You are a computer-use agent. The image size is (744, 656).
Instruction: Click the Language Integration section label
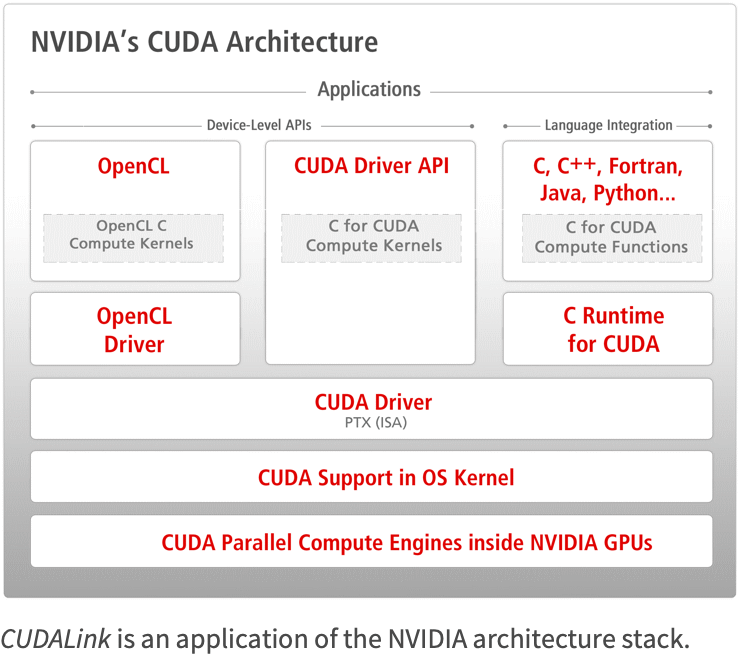[x=608, y=126]
